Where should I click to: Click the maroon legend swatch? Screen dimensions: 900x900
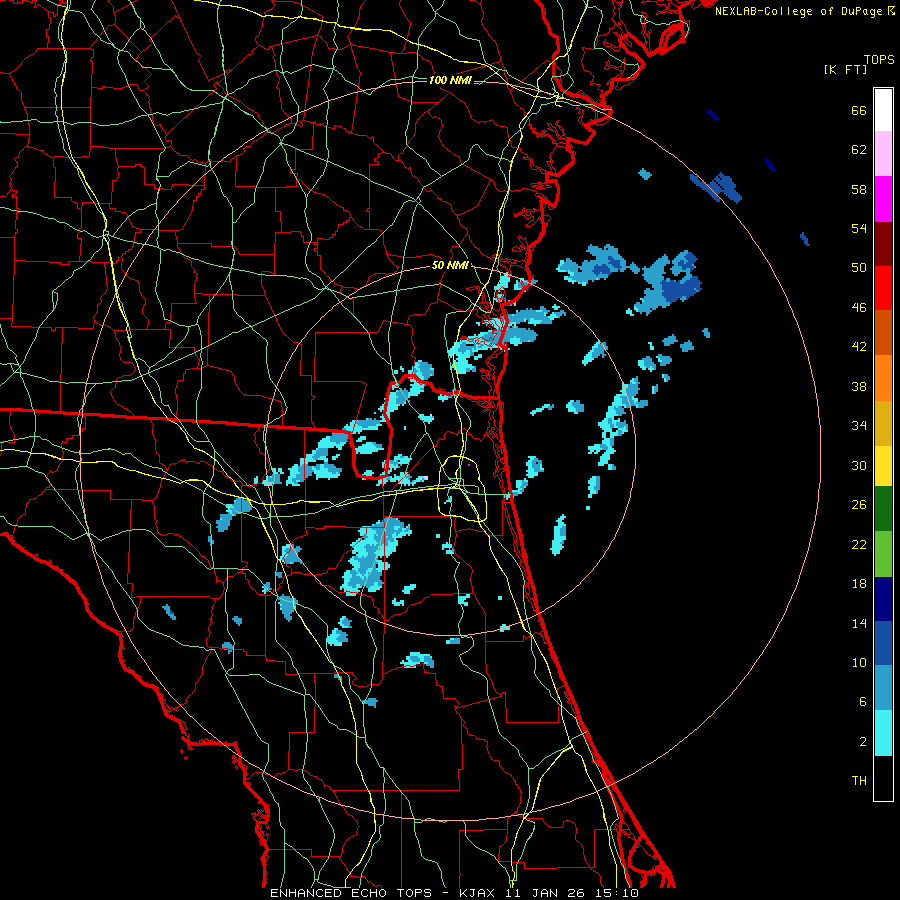pyautogui.click(x=883, y=244)
